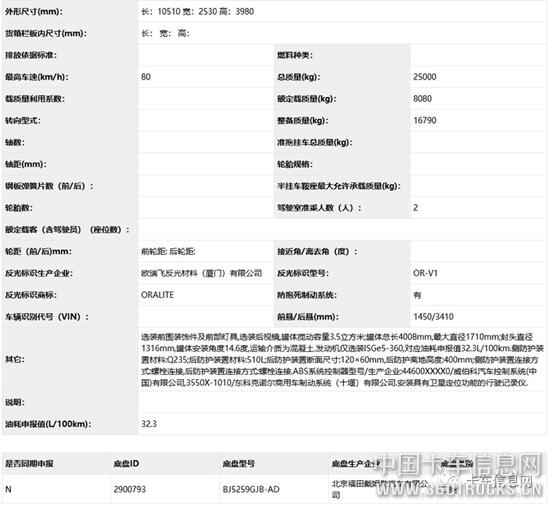Click the 驾驶室准乘人数(人) label
550x505 pixels.
[319, 208]
